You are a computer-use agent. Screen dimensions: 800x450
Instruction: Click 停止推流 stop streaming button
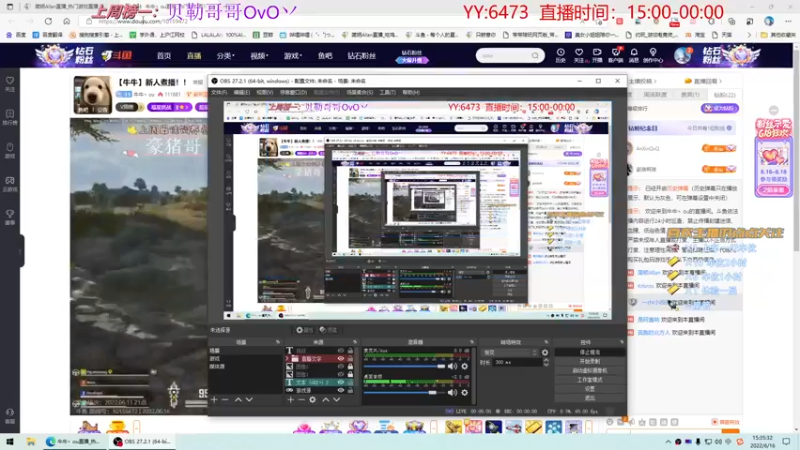(x=589, y=353)
